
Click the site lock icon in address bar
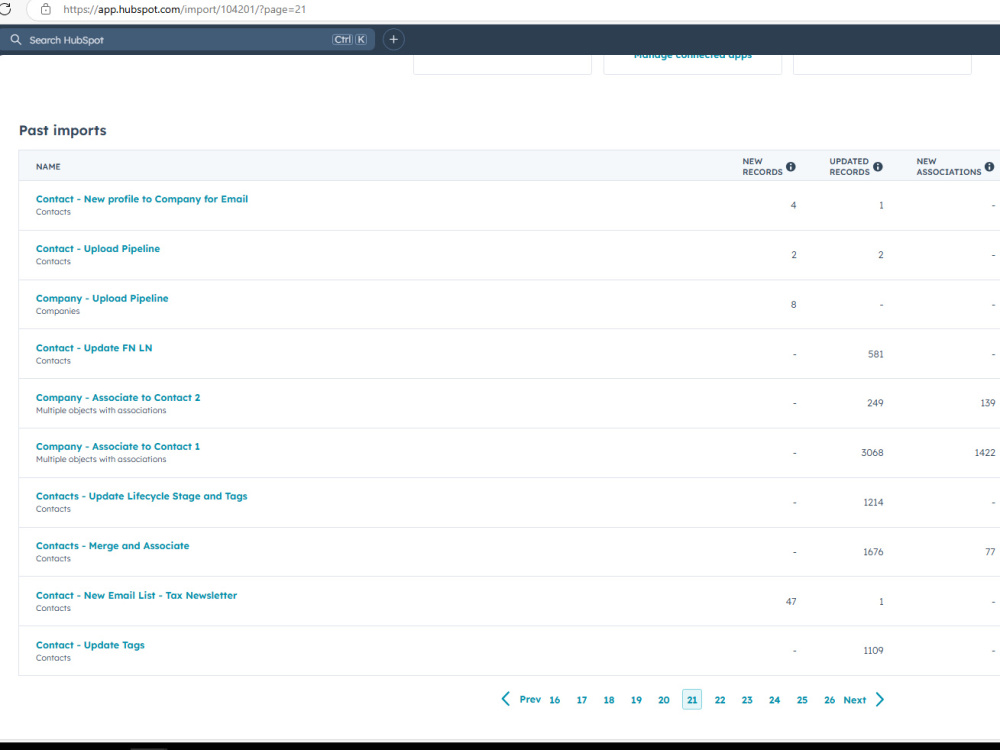tap(45, 10)
